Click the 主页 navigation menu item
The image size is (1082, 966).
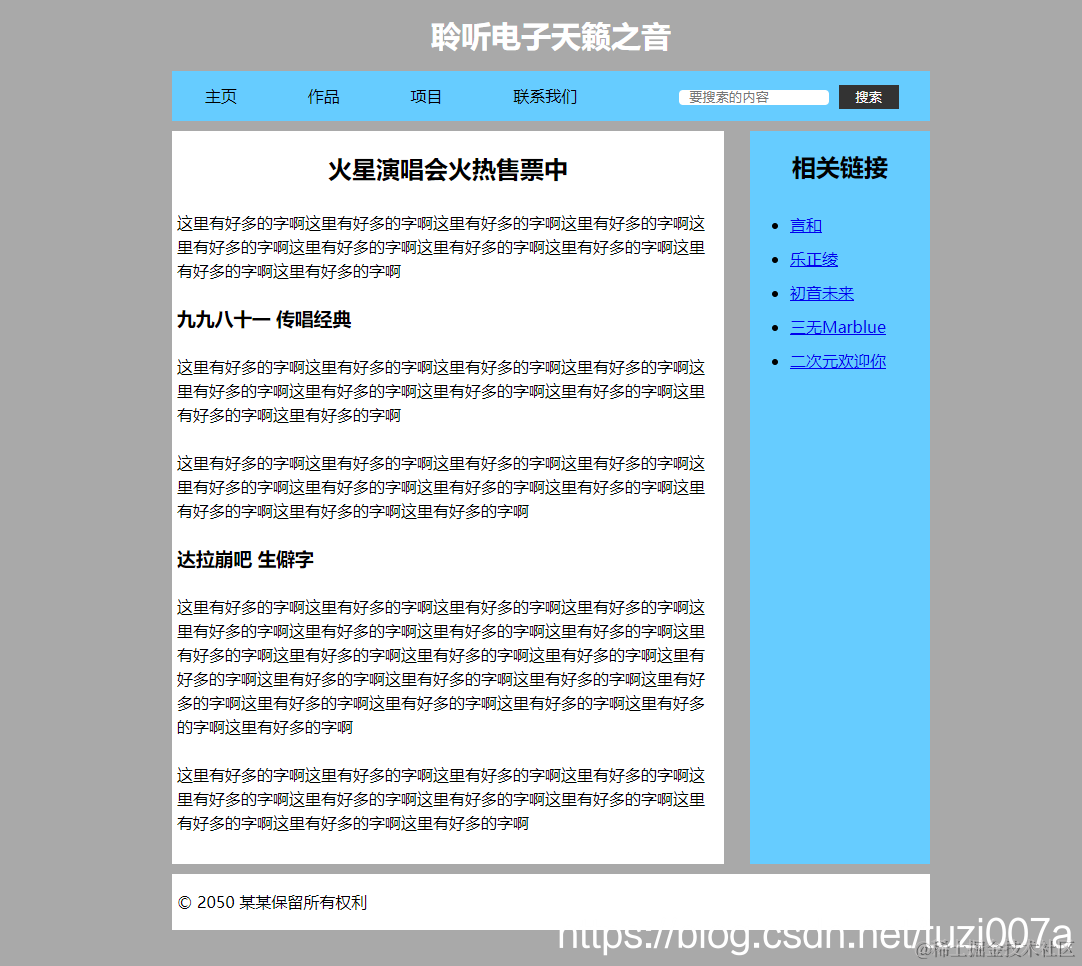(221, 97)
